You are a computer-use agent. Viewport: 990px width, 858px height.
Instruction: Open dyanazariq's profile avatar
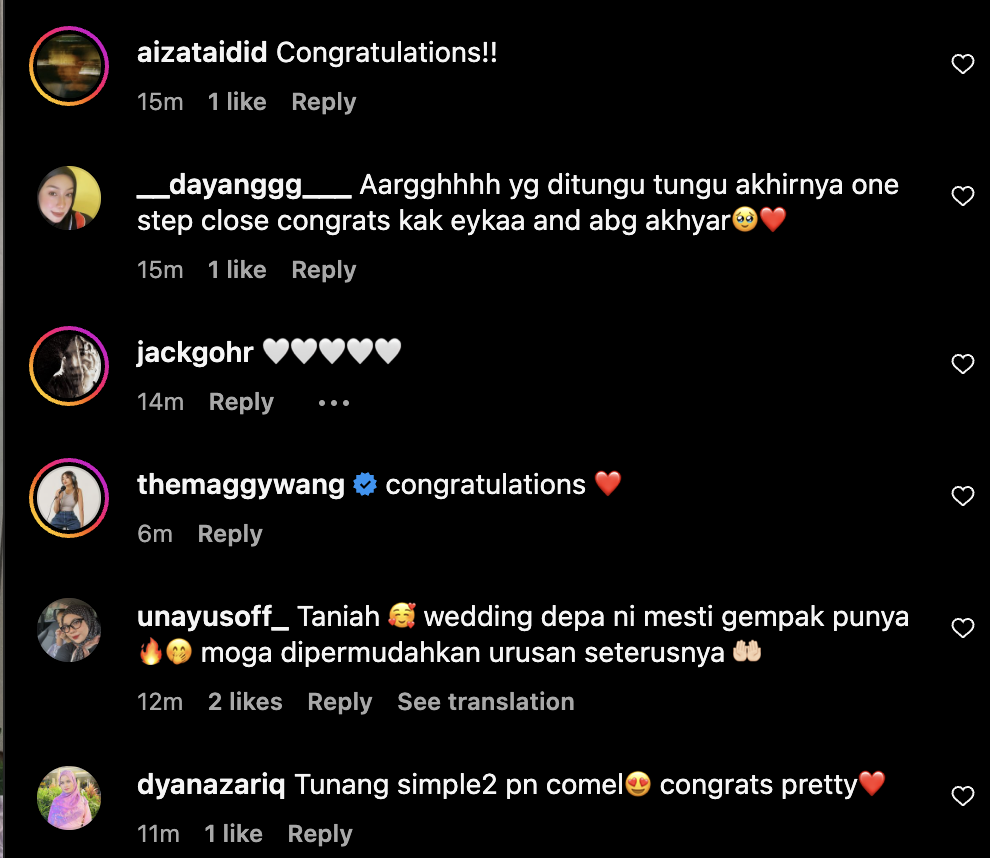pyautogui.click(x=69, y=797)
